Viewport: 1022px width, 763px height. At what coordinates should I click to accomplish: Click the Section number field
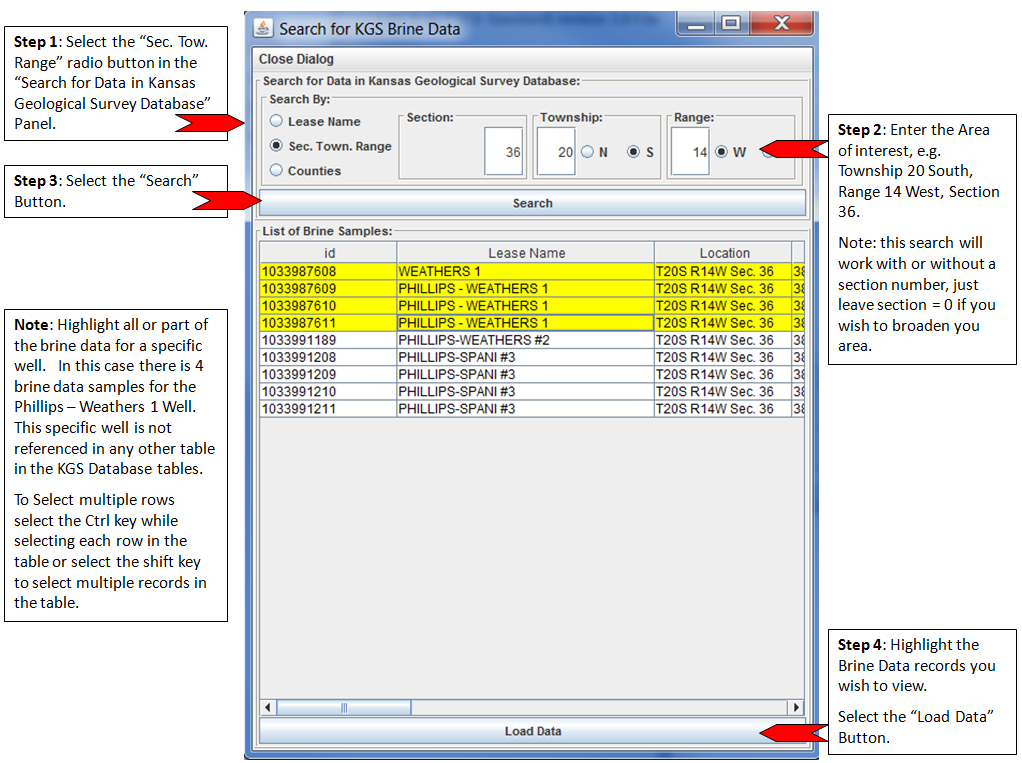click(504, 151)
